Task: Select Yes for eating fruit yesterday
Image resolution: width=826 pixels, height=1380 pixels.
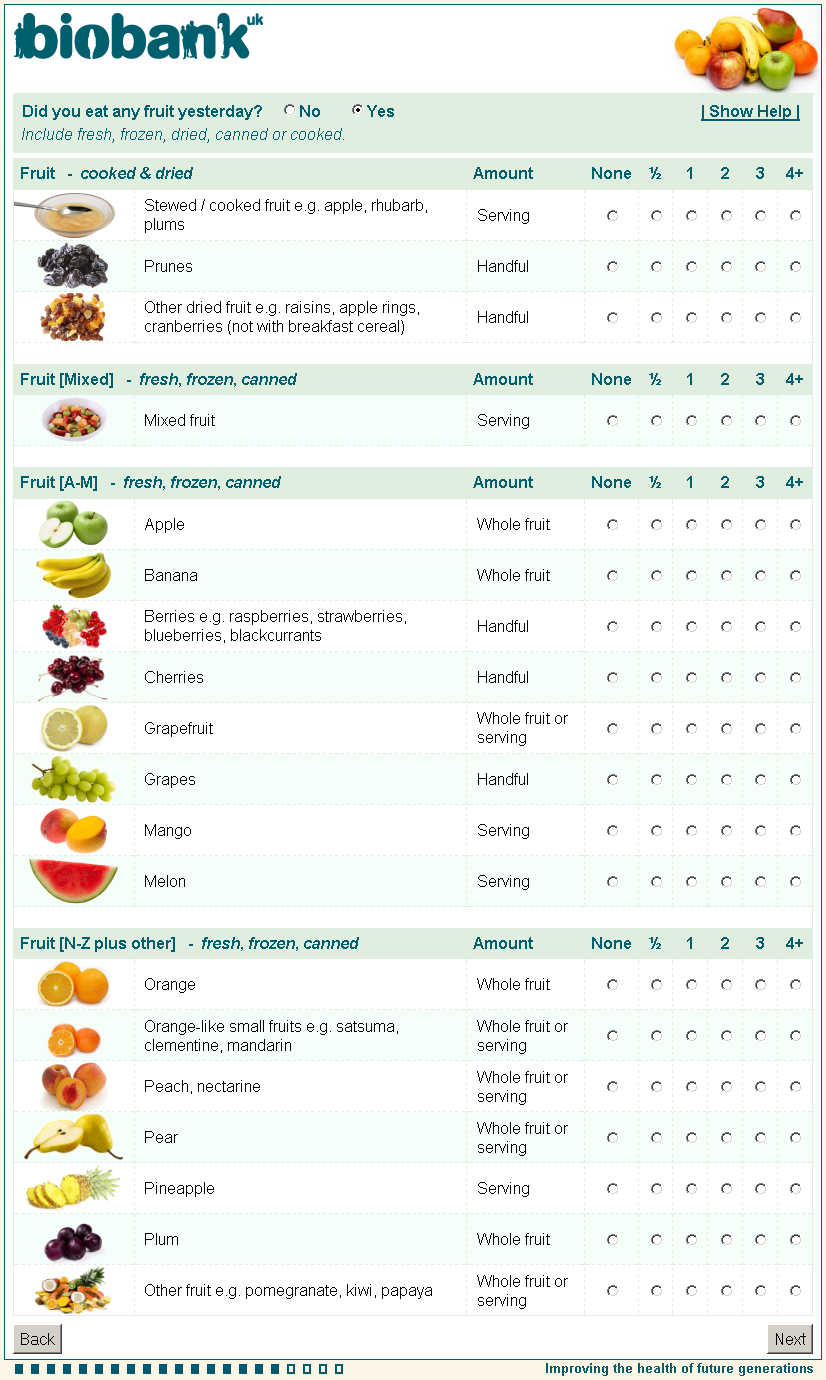Action: click(357, 111)
